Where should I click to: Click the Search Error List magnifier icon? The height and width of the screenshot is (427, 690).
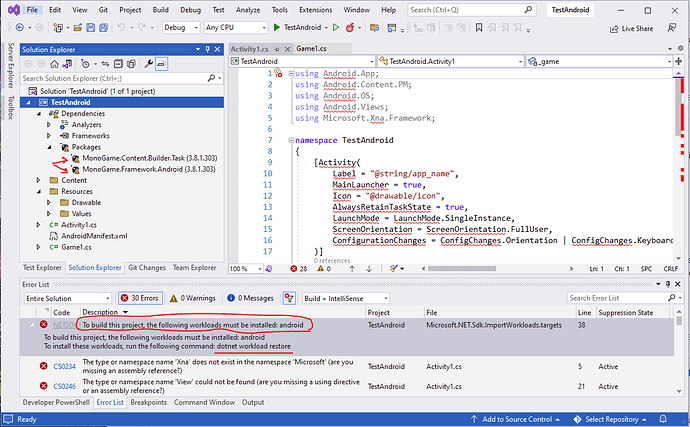672,298
